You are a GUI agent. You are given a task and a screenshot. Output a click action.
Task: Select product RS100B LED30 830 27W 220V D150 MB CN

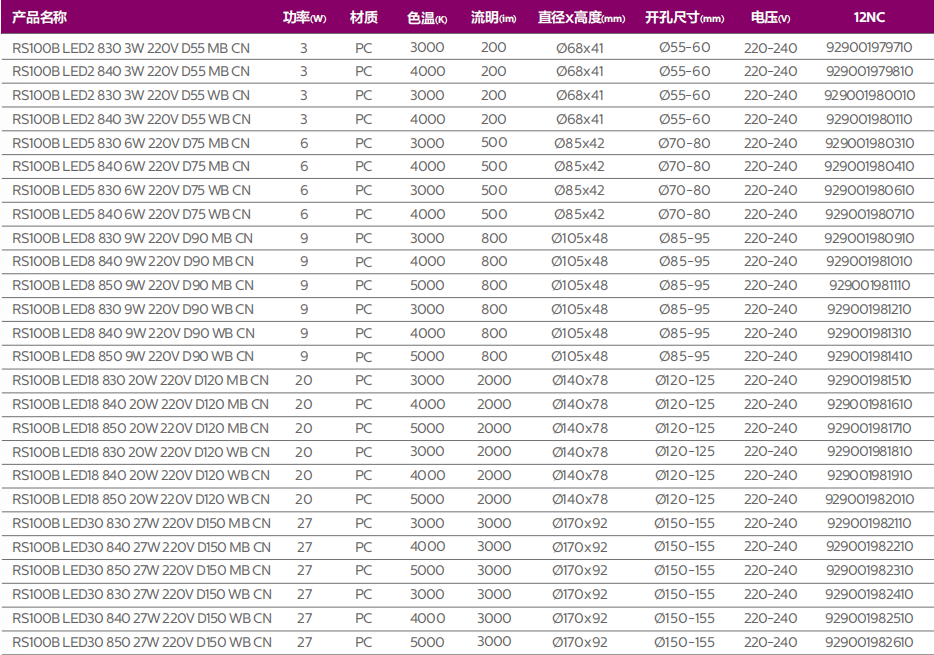(x=141, y=523)
